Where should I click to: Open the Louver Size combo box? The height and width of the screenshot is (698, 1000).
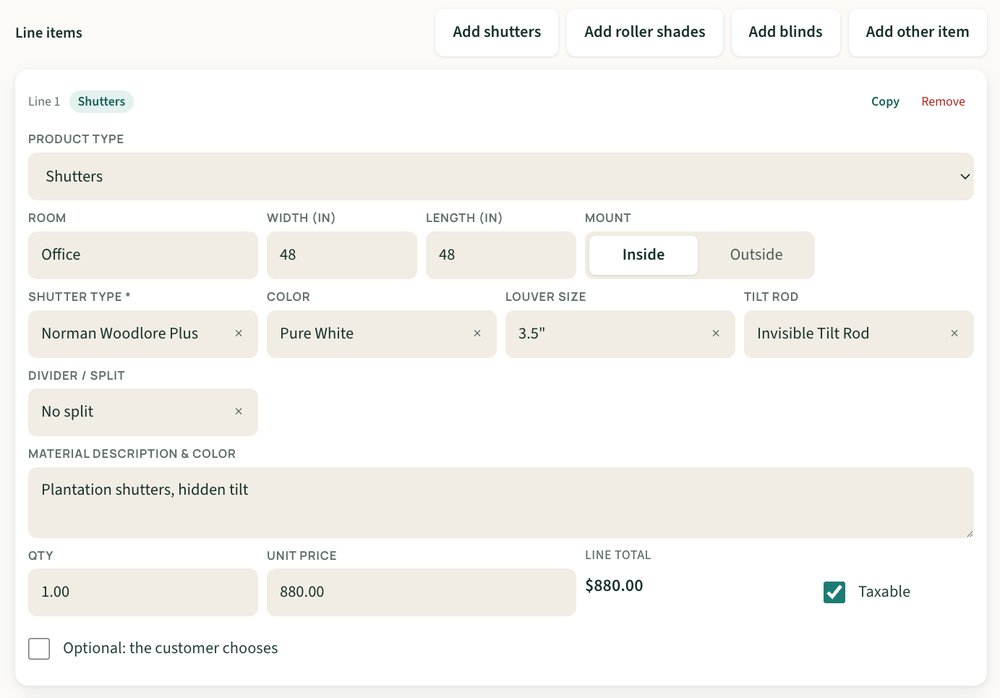coord(620,334)
